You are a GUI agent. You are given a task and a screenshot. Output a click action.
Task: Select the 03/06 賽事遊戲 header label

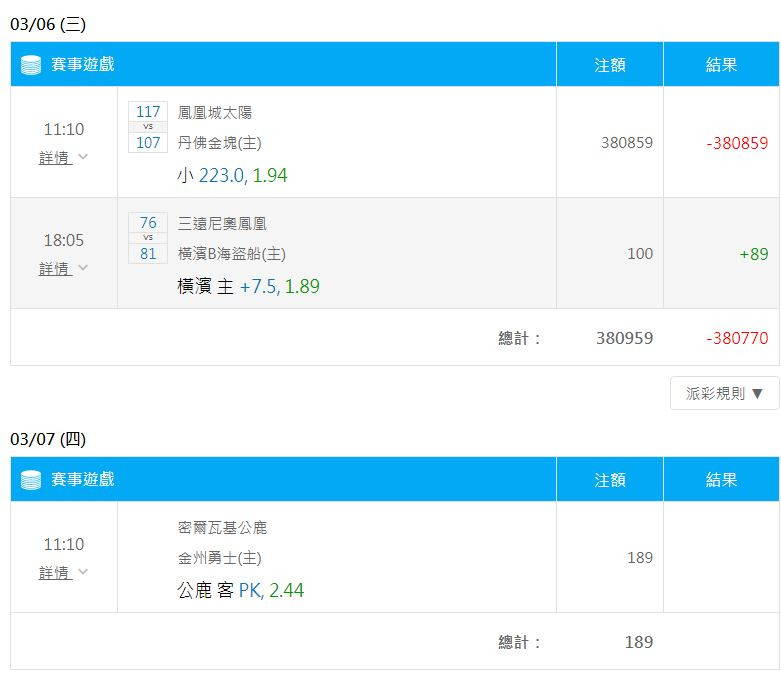click(x=83, y=64)
